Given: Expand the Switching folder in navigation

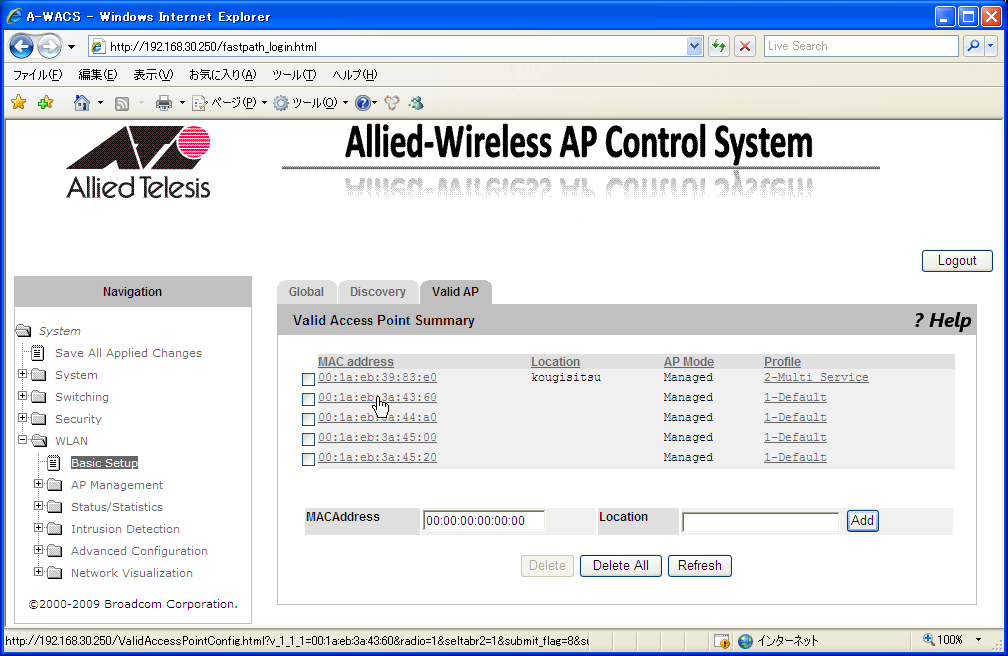Looking at the screenshot, I should coord(22,397).
